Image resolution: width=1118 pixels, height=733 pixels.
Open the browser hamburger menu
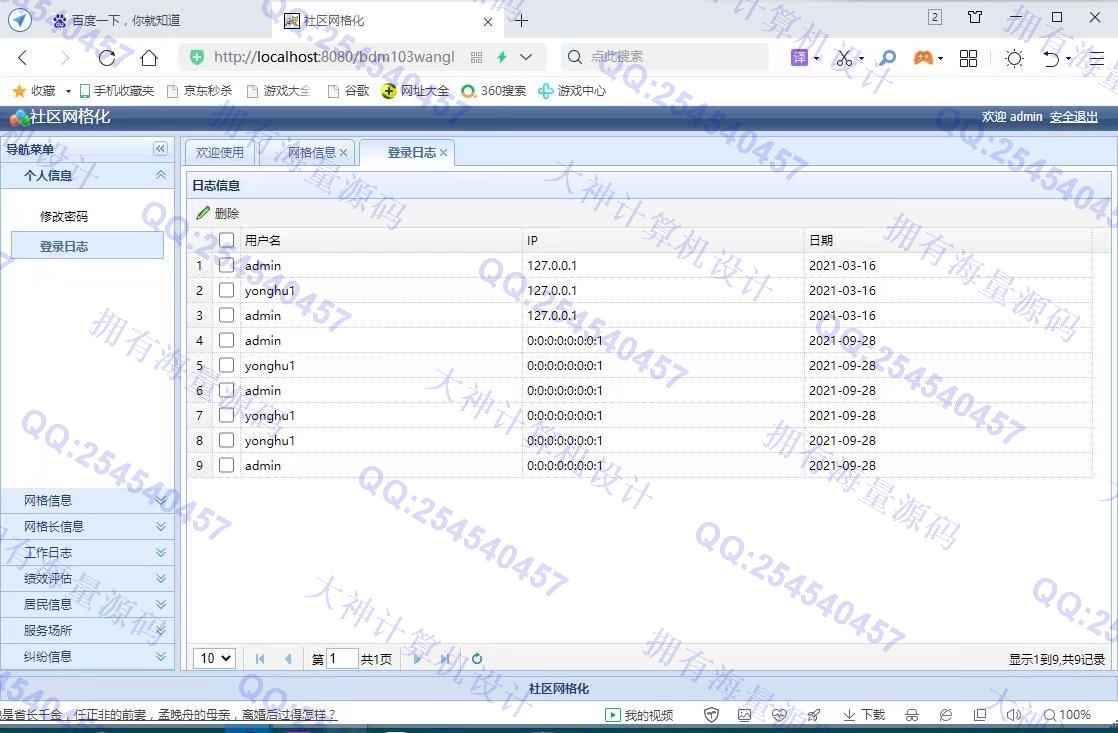[1097, 58]
